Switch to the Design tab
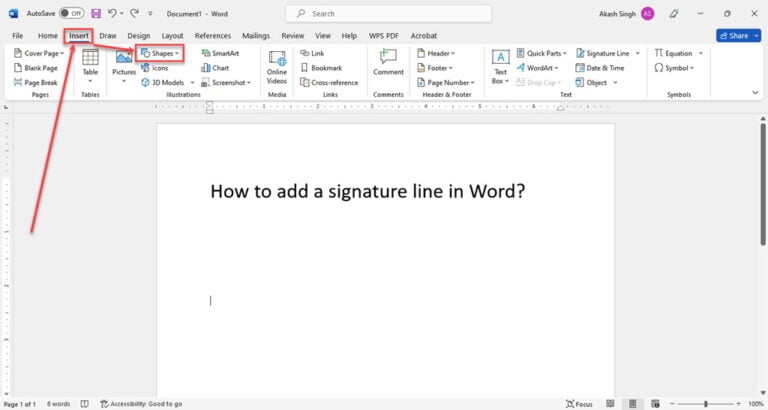Image resolution: width=768 pixels, height=410 pixels. [x=139, y=36]
